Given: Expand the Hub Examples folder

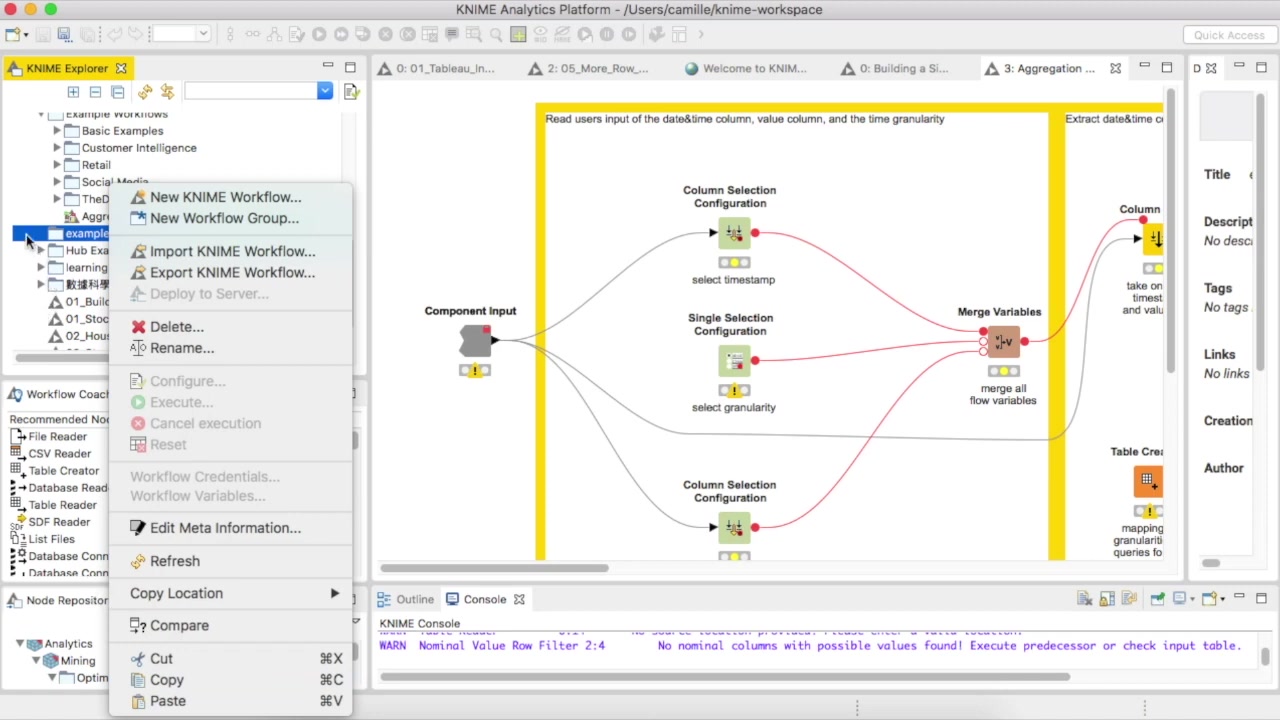Looking at the screenshot, I should click(41, 251).
